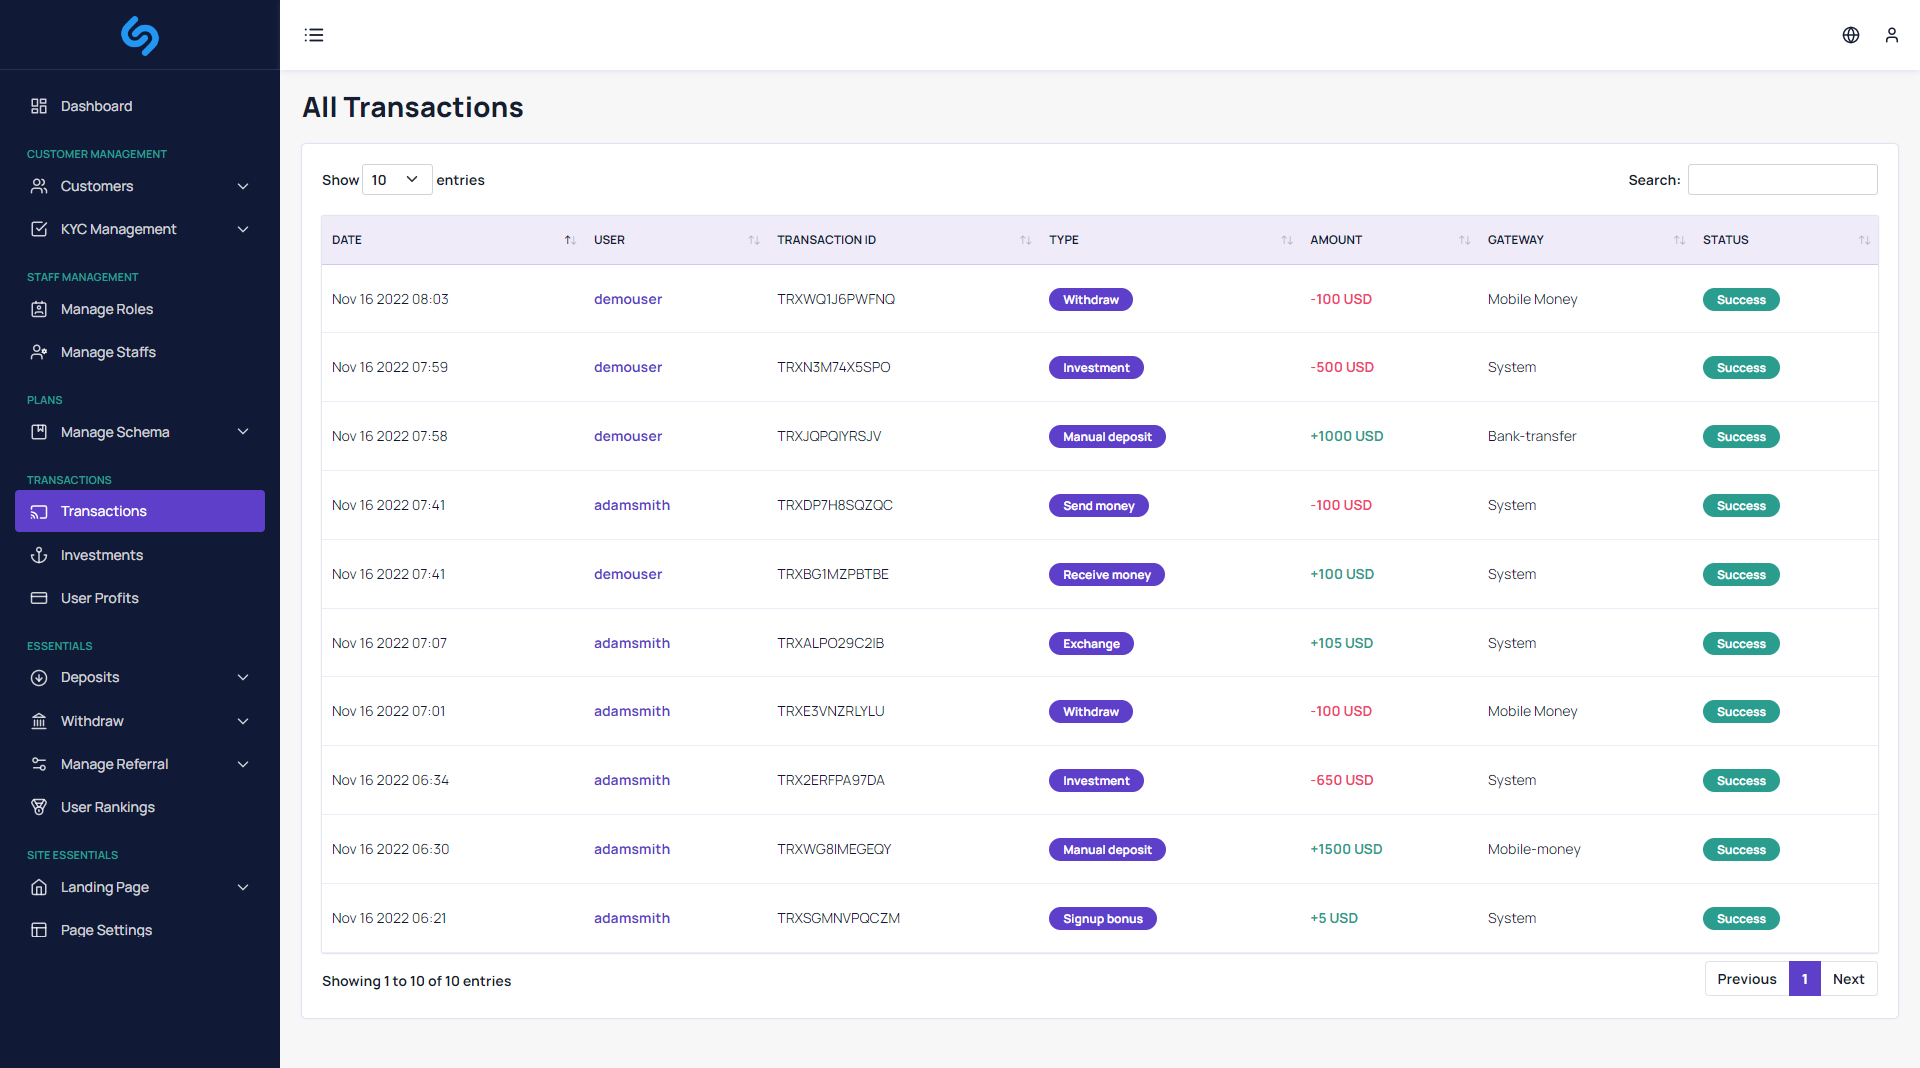Toggle the sidebar with hamburger list icon
The height and width of the screenshot is (1068, 1920).
pyautogui.click(x=314, y=35)
